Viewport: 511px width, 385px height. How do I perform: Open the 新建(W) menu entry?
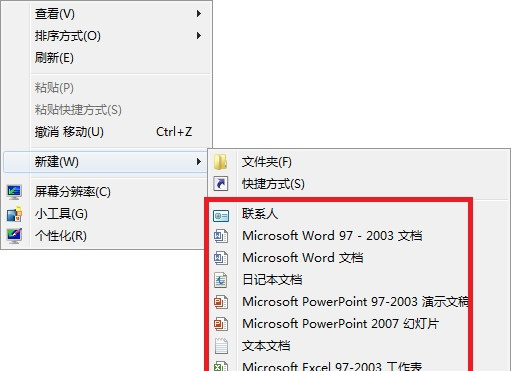click(x=105, y=162)
